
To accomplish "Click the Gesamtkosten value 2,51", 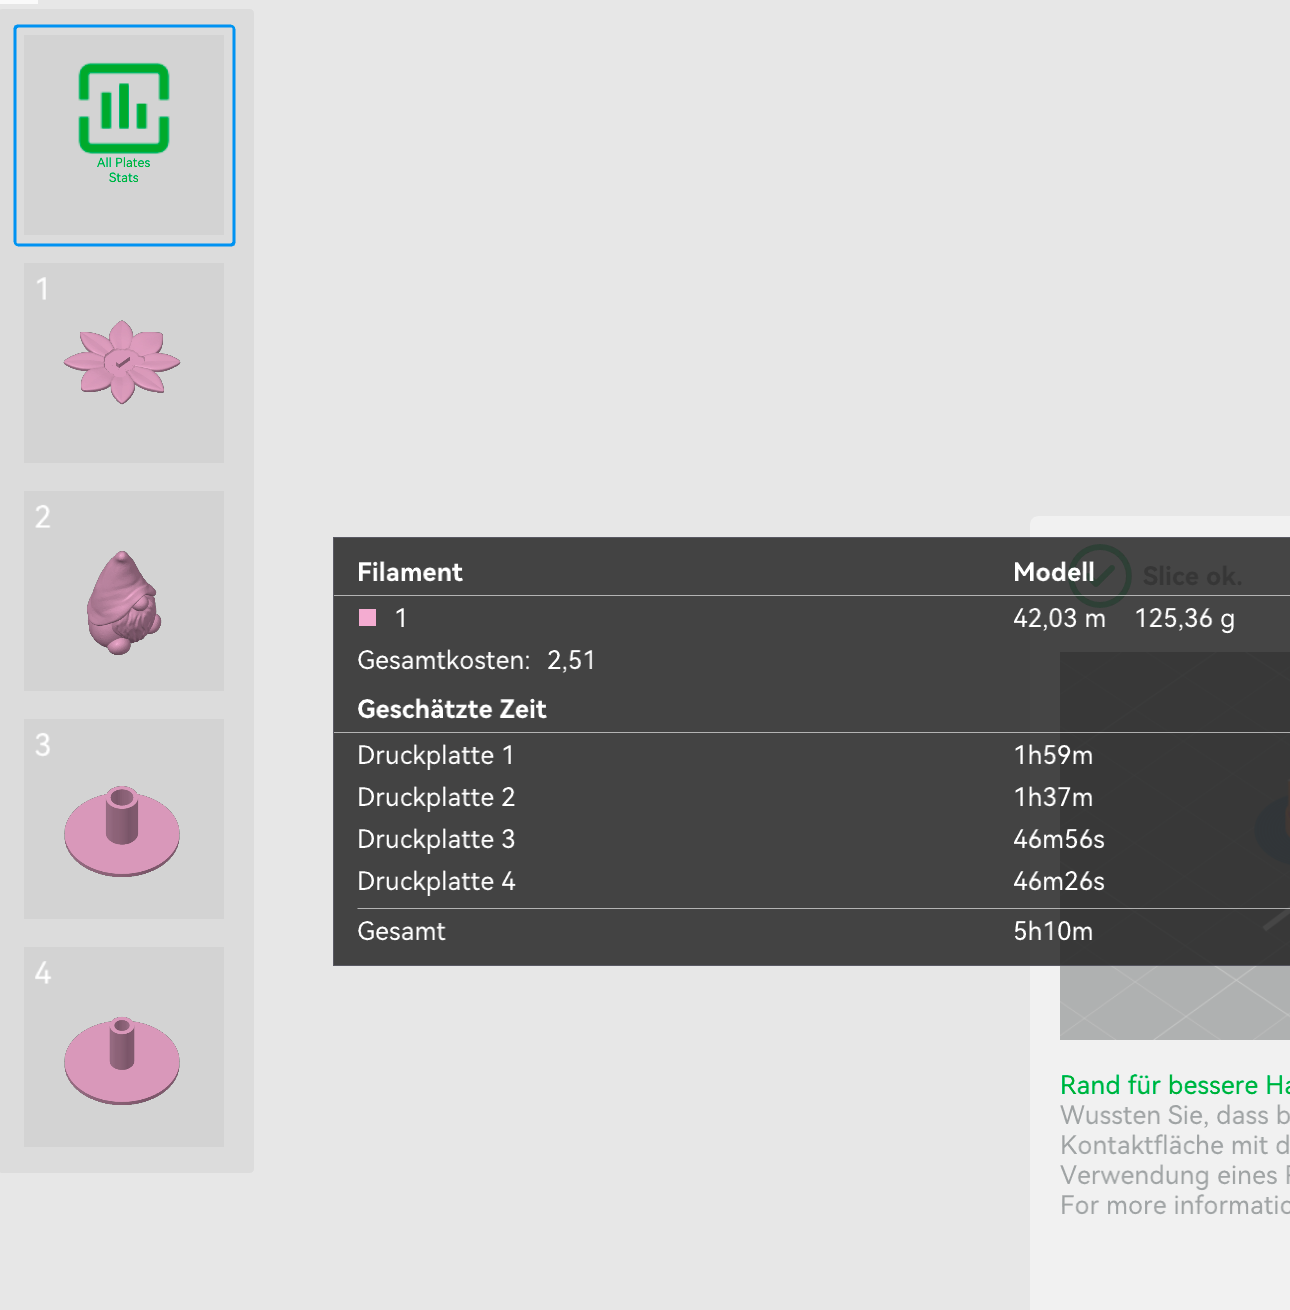I will (571, 660).
